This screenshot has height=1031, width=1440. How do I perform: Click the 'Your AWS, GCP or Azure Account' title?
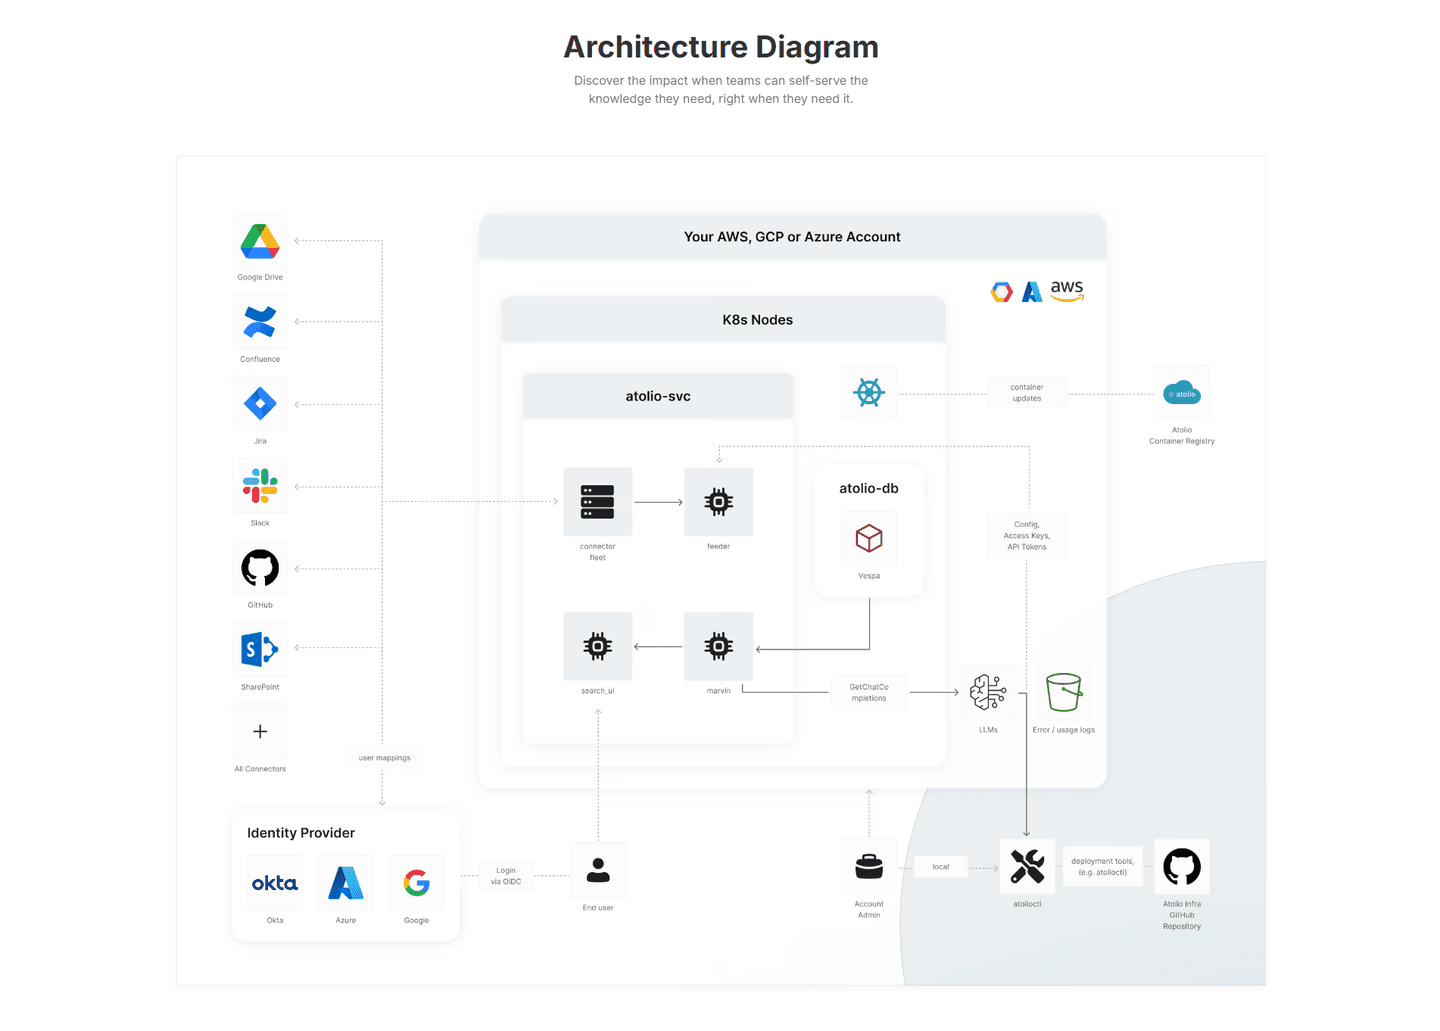(792, 237)
